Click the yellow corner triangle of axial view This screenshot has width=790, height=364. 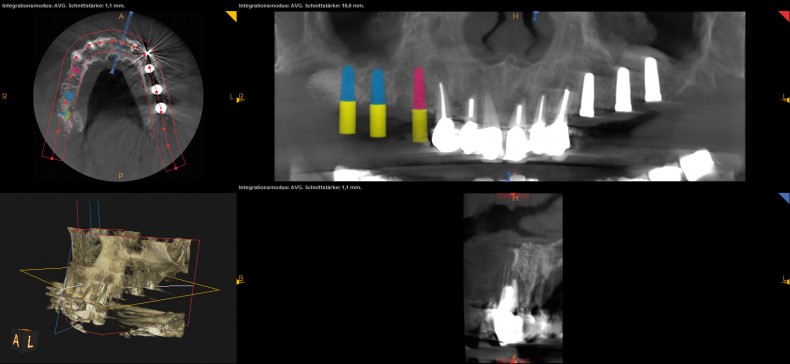(232, 16)
